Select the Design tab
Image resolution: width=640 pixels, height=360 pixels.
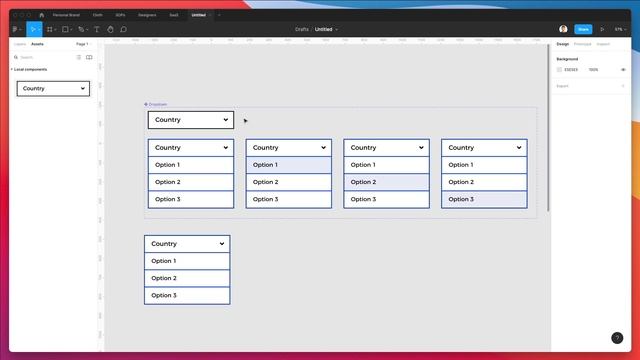pos(562,44)
